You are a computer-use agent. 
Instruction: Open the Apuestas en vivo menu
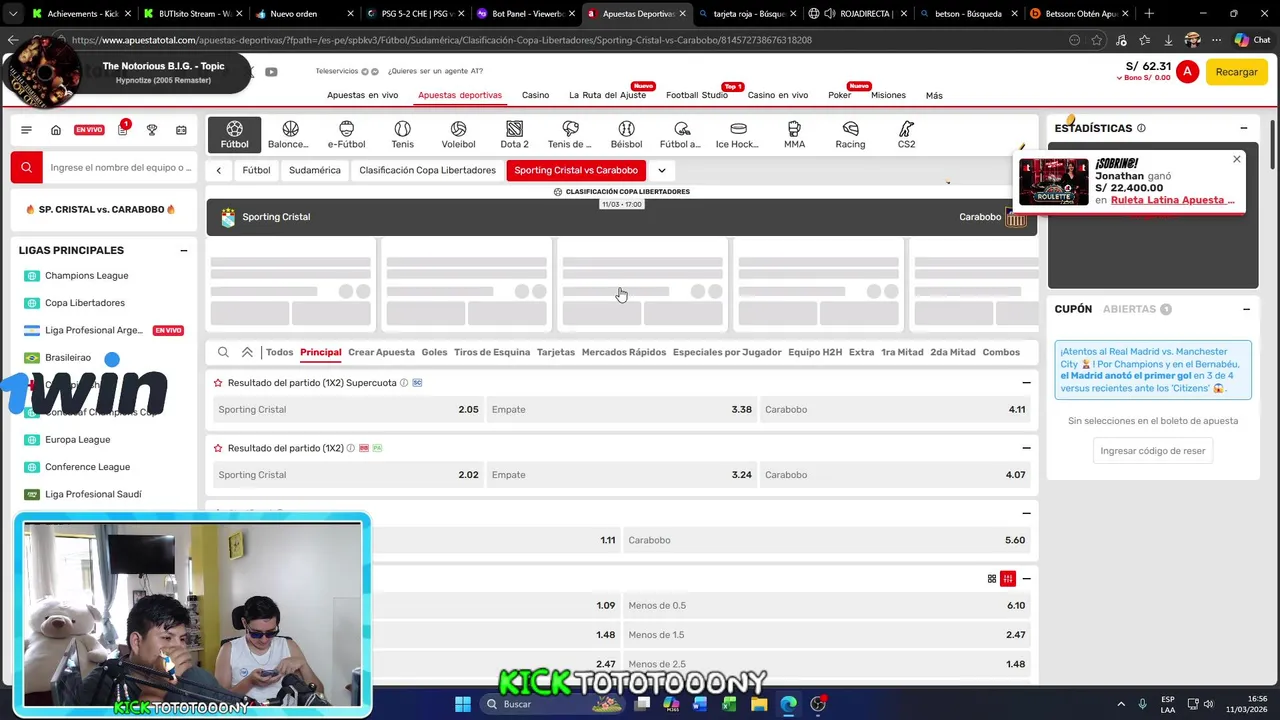tap(362, 95)
